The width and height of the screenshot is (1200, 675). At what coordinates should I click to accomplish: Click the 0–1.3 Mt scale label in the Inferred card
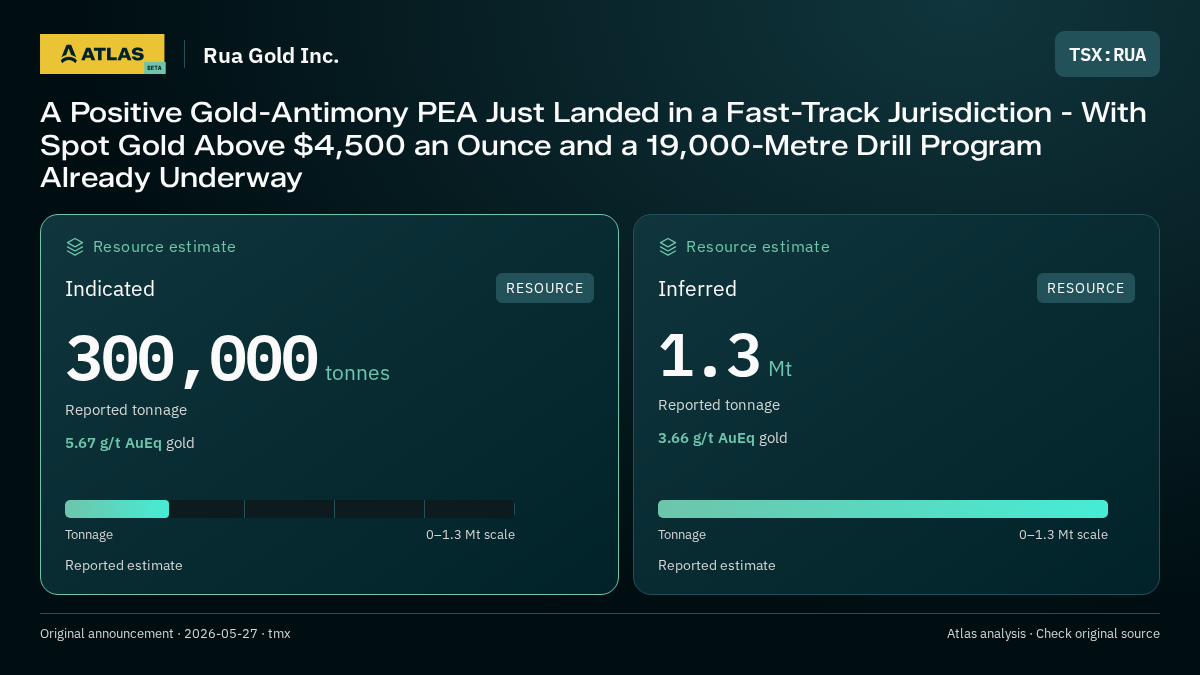click(1063, 535)
